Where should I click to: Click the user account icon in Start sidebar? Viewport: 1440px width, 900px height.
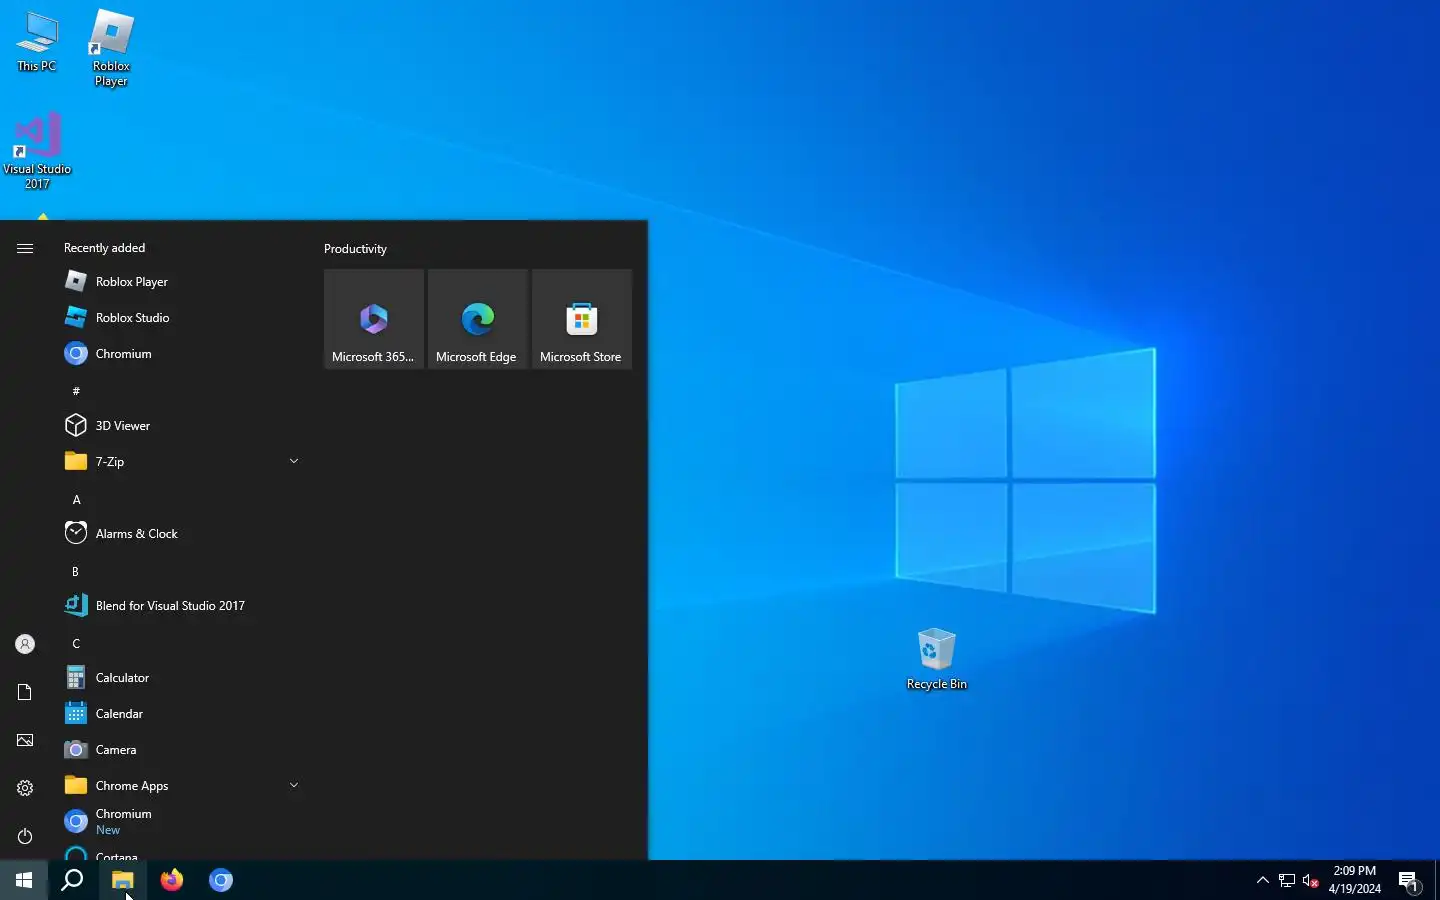tap(25, 645)
